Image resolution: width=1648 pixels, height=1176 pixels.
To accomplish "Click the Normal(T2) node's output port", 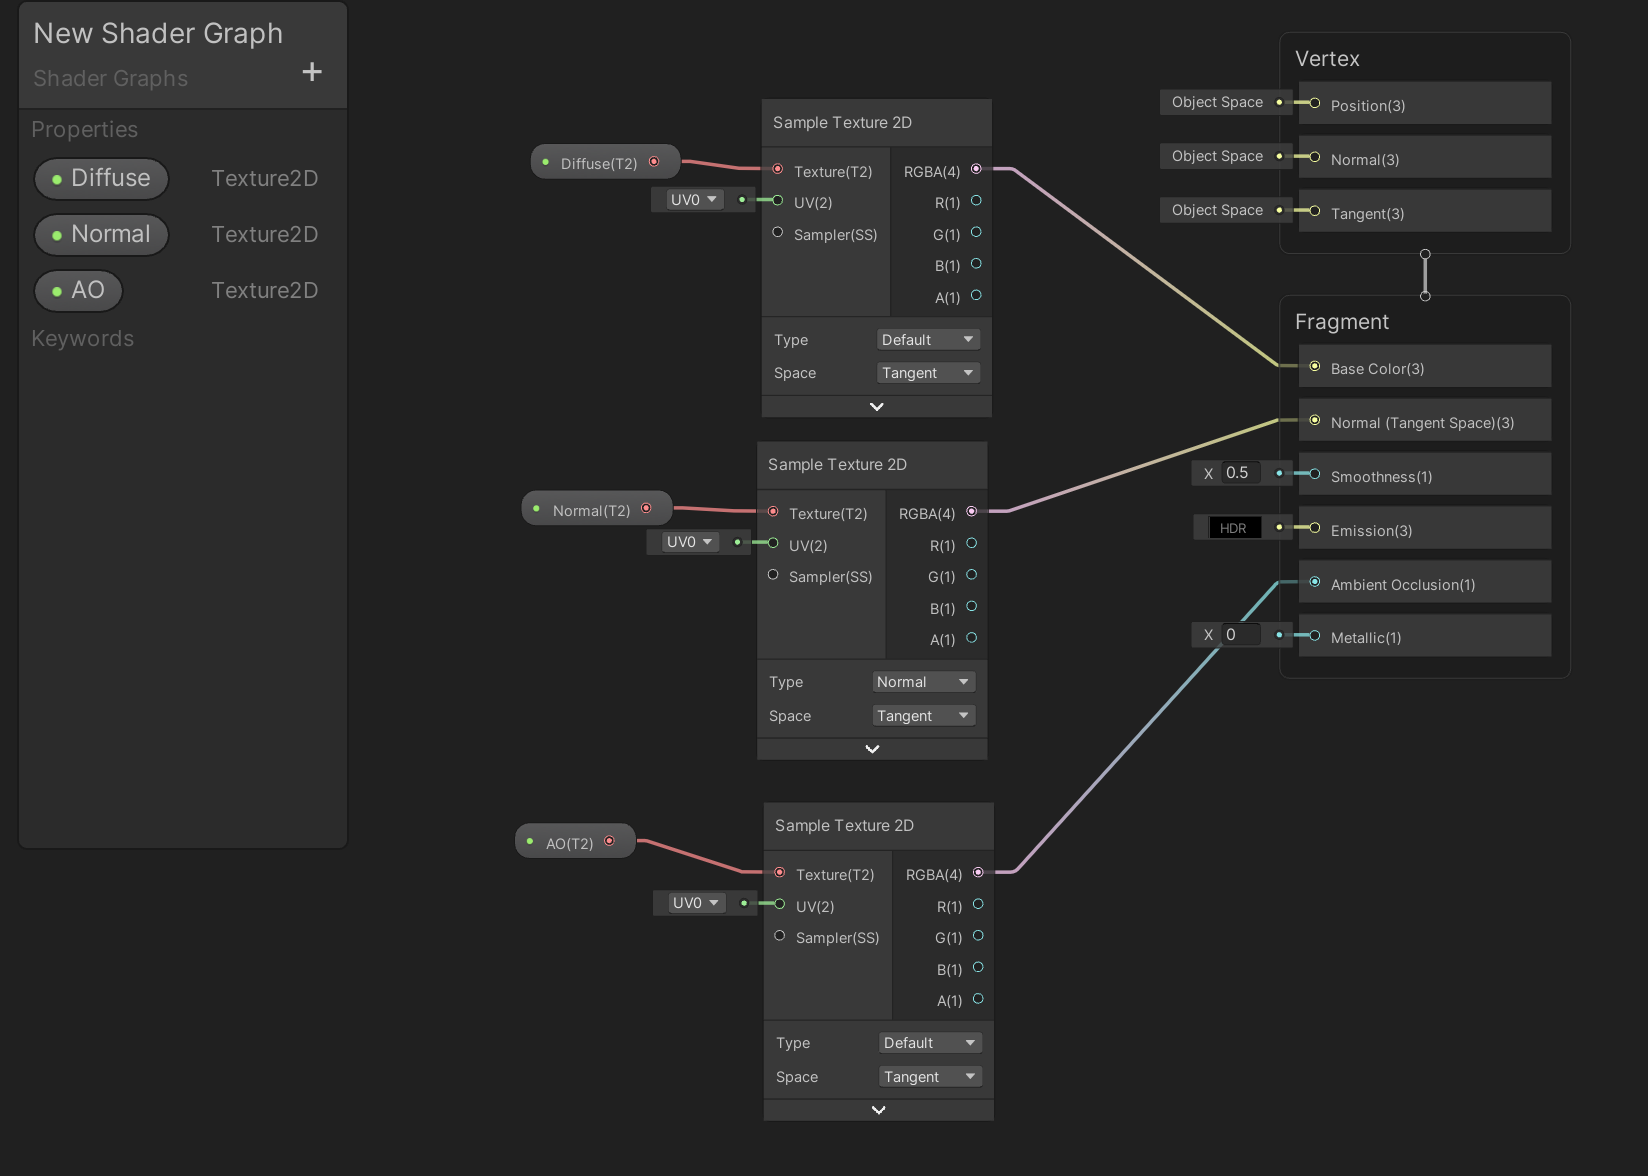I will (646, 509).
